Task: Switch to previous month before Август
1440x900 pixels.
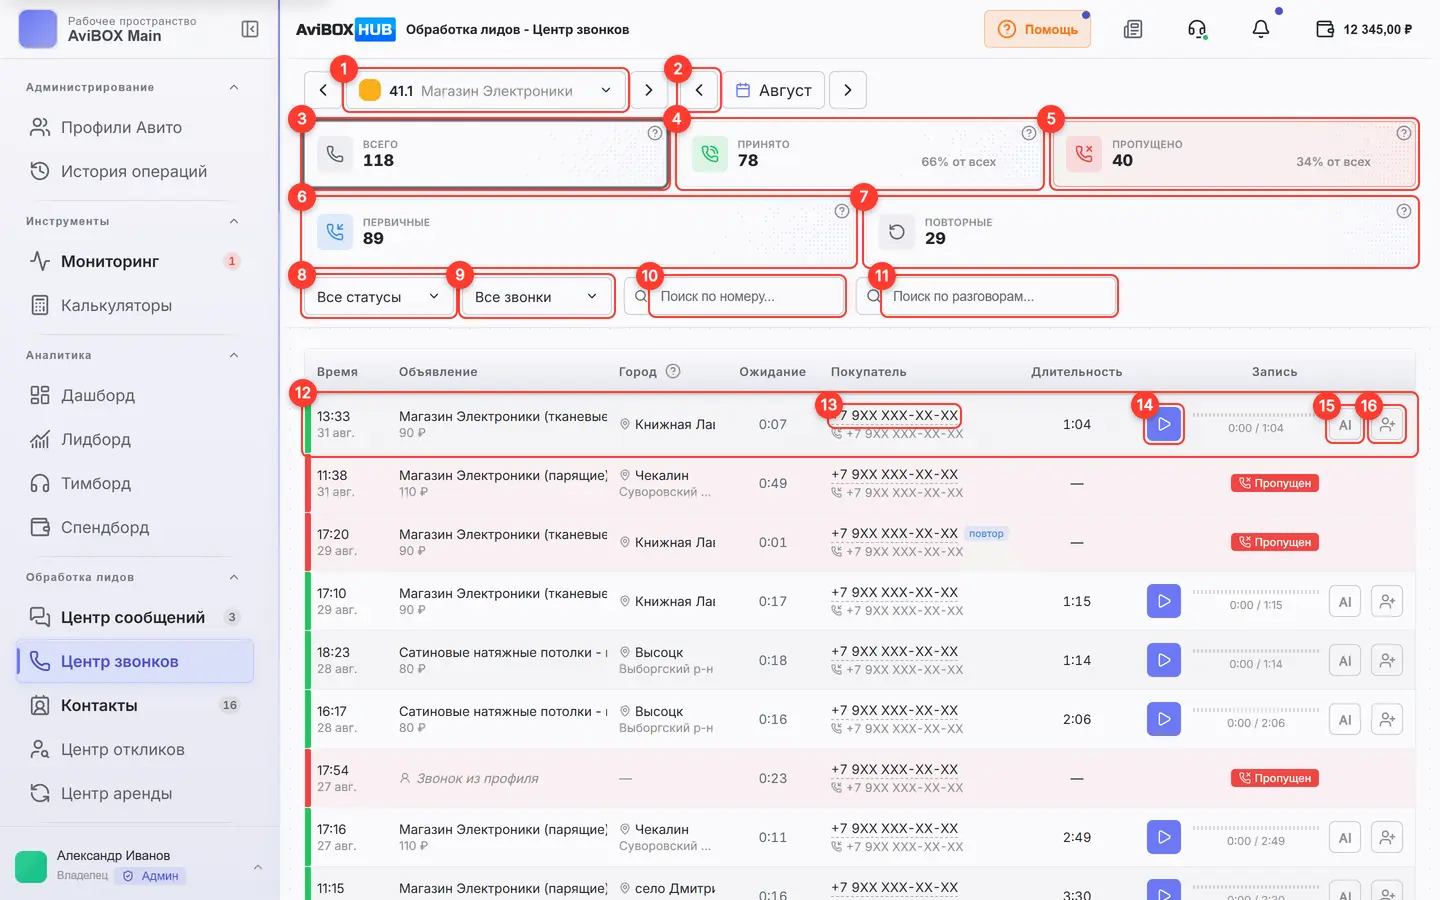Action: pos(699,90)
